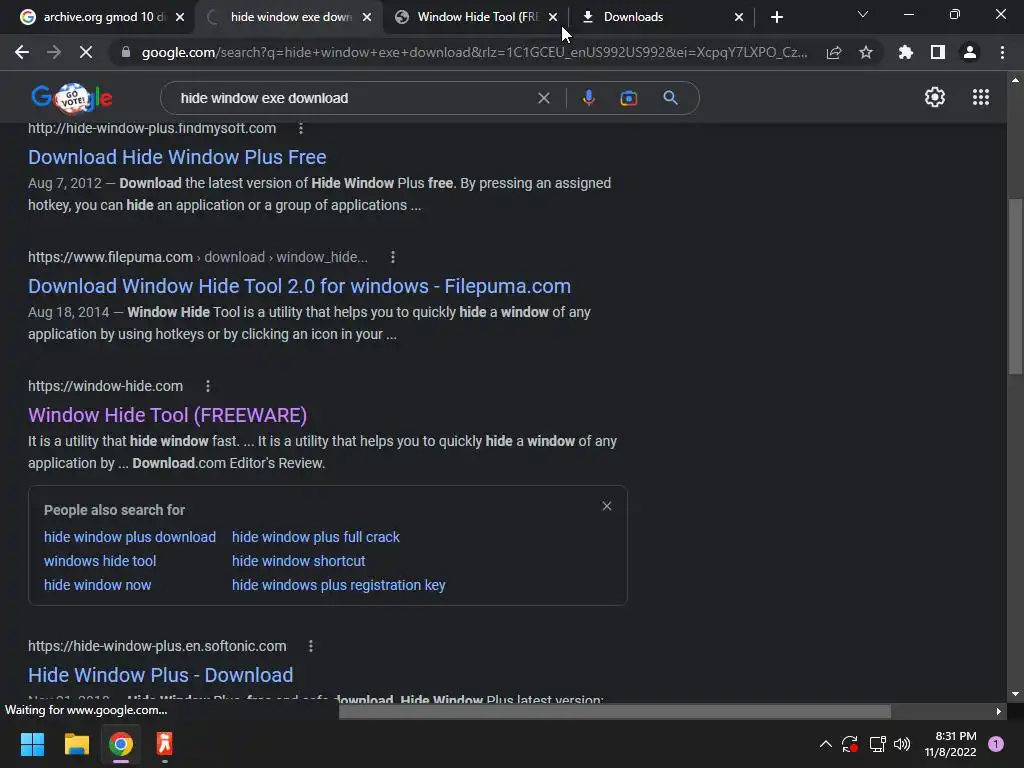Search hide window now suggestion
Screen dimensions: 1024x768
pos(97,585)
